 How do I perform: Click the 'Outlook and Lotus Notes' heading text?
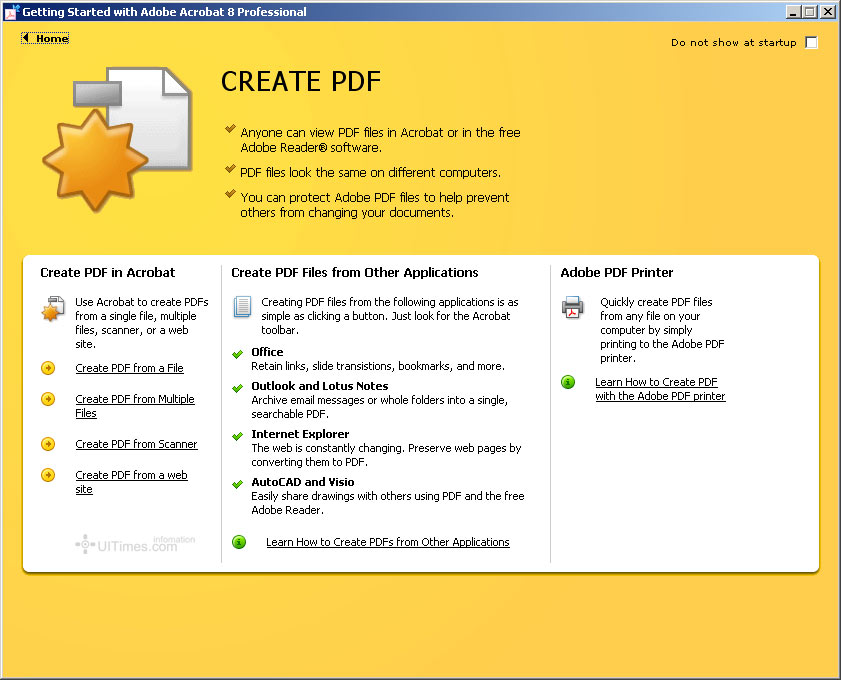320,386
